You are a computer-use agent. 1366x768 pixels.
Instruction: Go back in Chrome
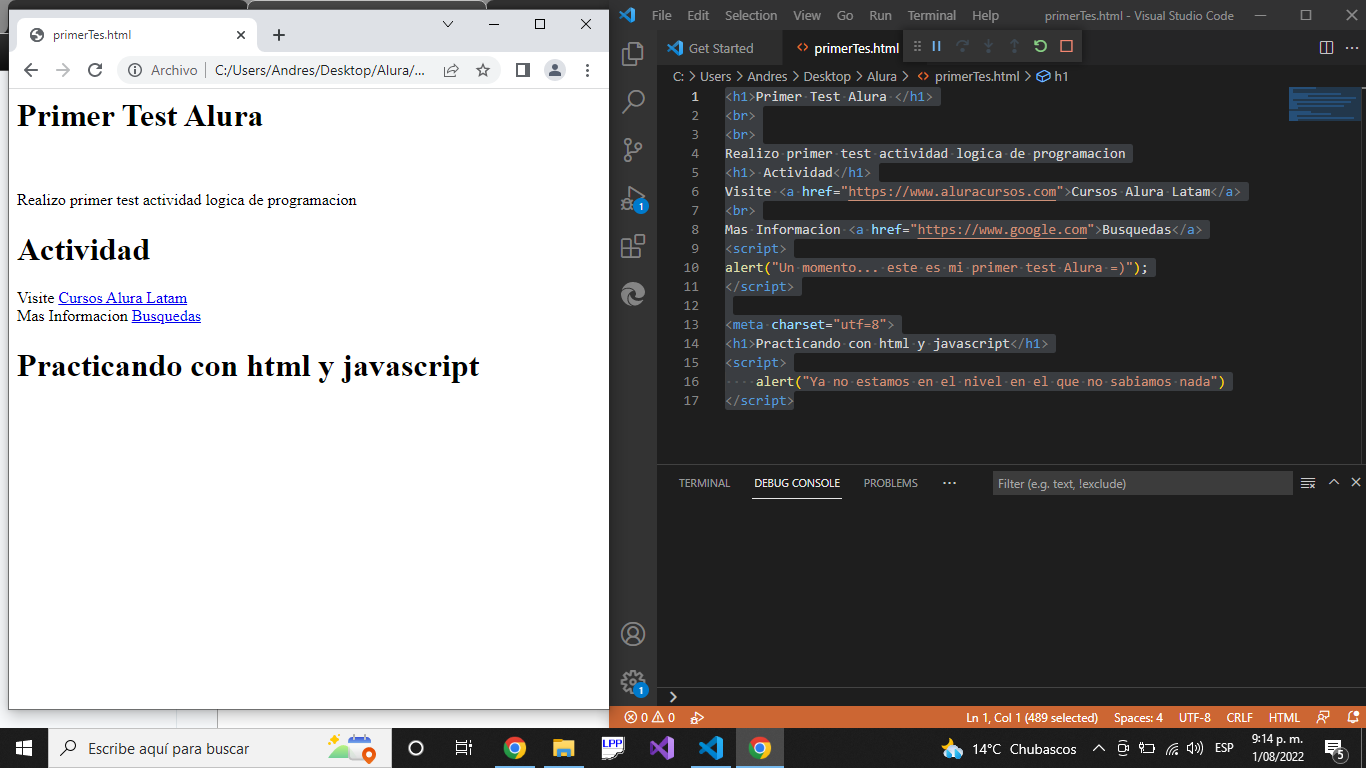click(x=31, y=70)
